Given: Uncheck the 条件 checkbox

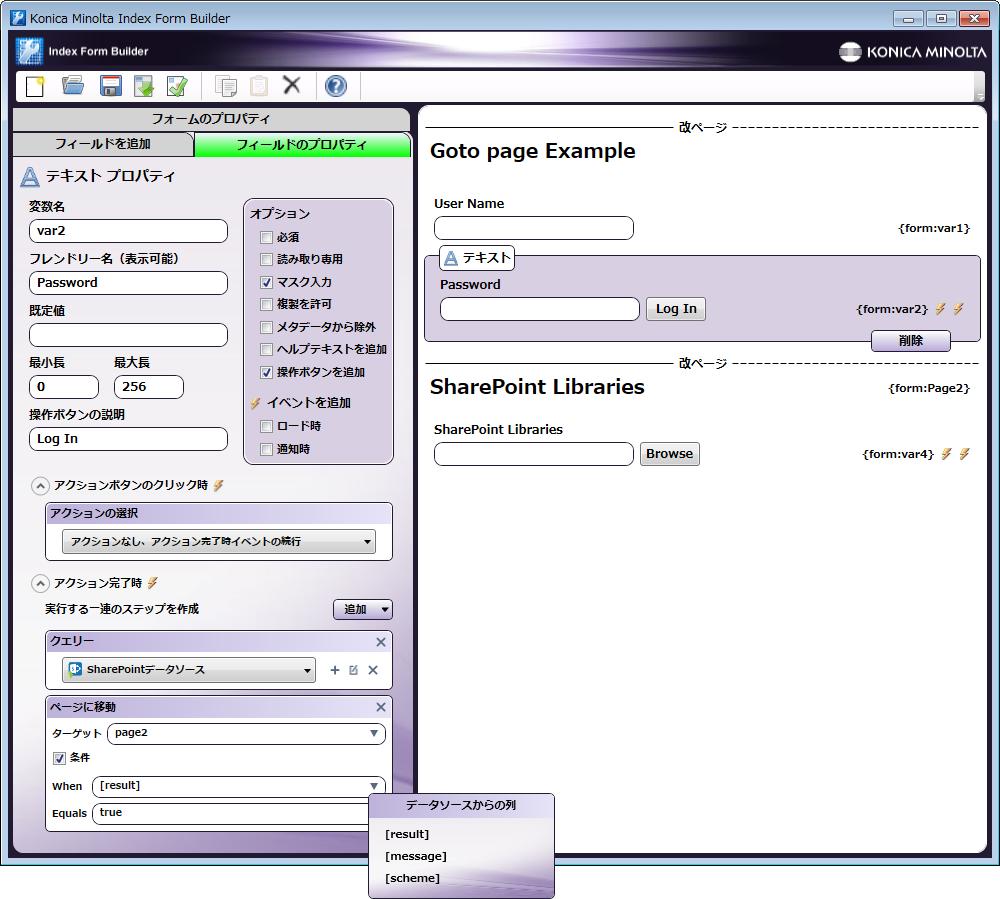Looking at the screenshot, I should pos(59,758).
